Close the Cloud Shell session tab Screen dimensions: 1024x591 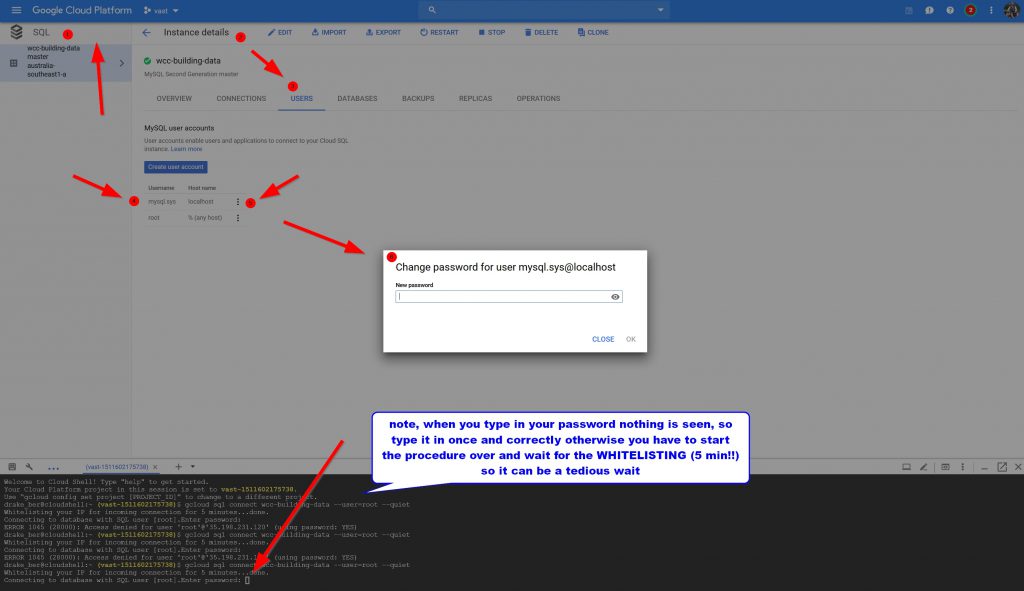tap(156, 467)
